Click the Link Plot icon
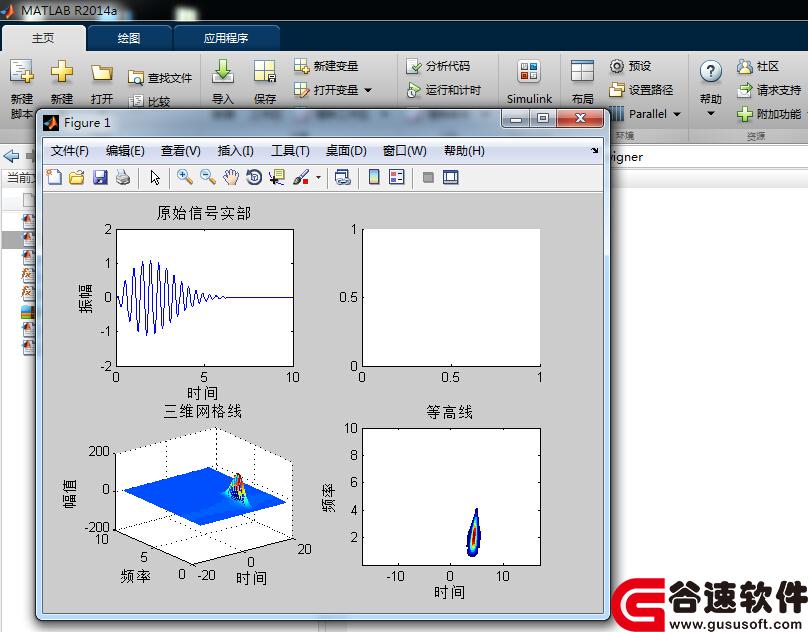808x632 pixels. click(343, 177)
